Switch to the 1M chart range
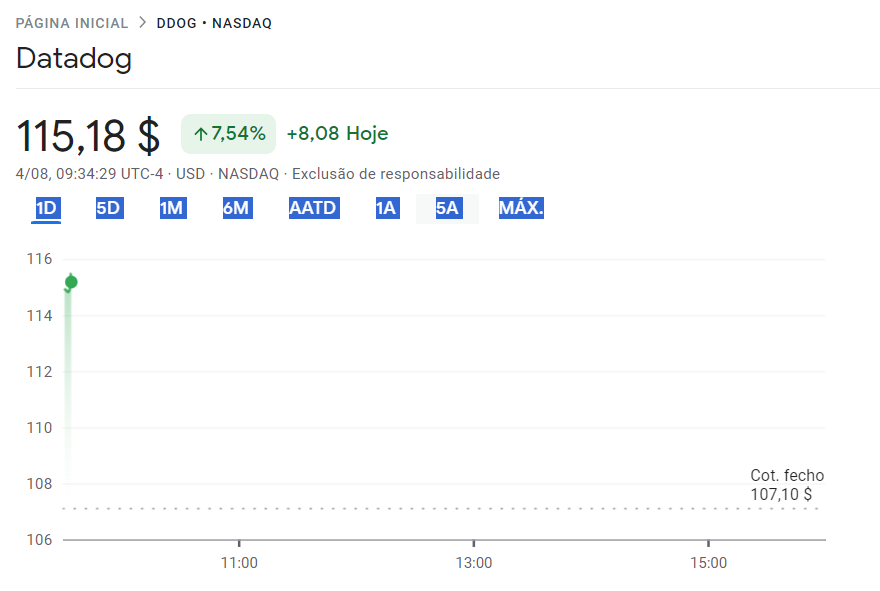Screen dimensions: 880x591 (x=173, y=208)
